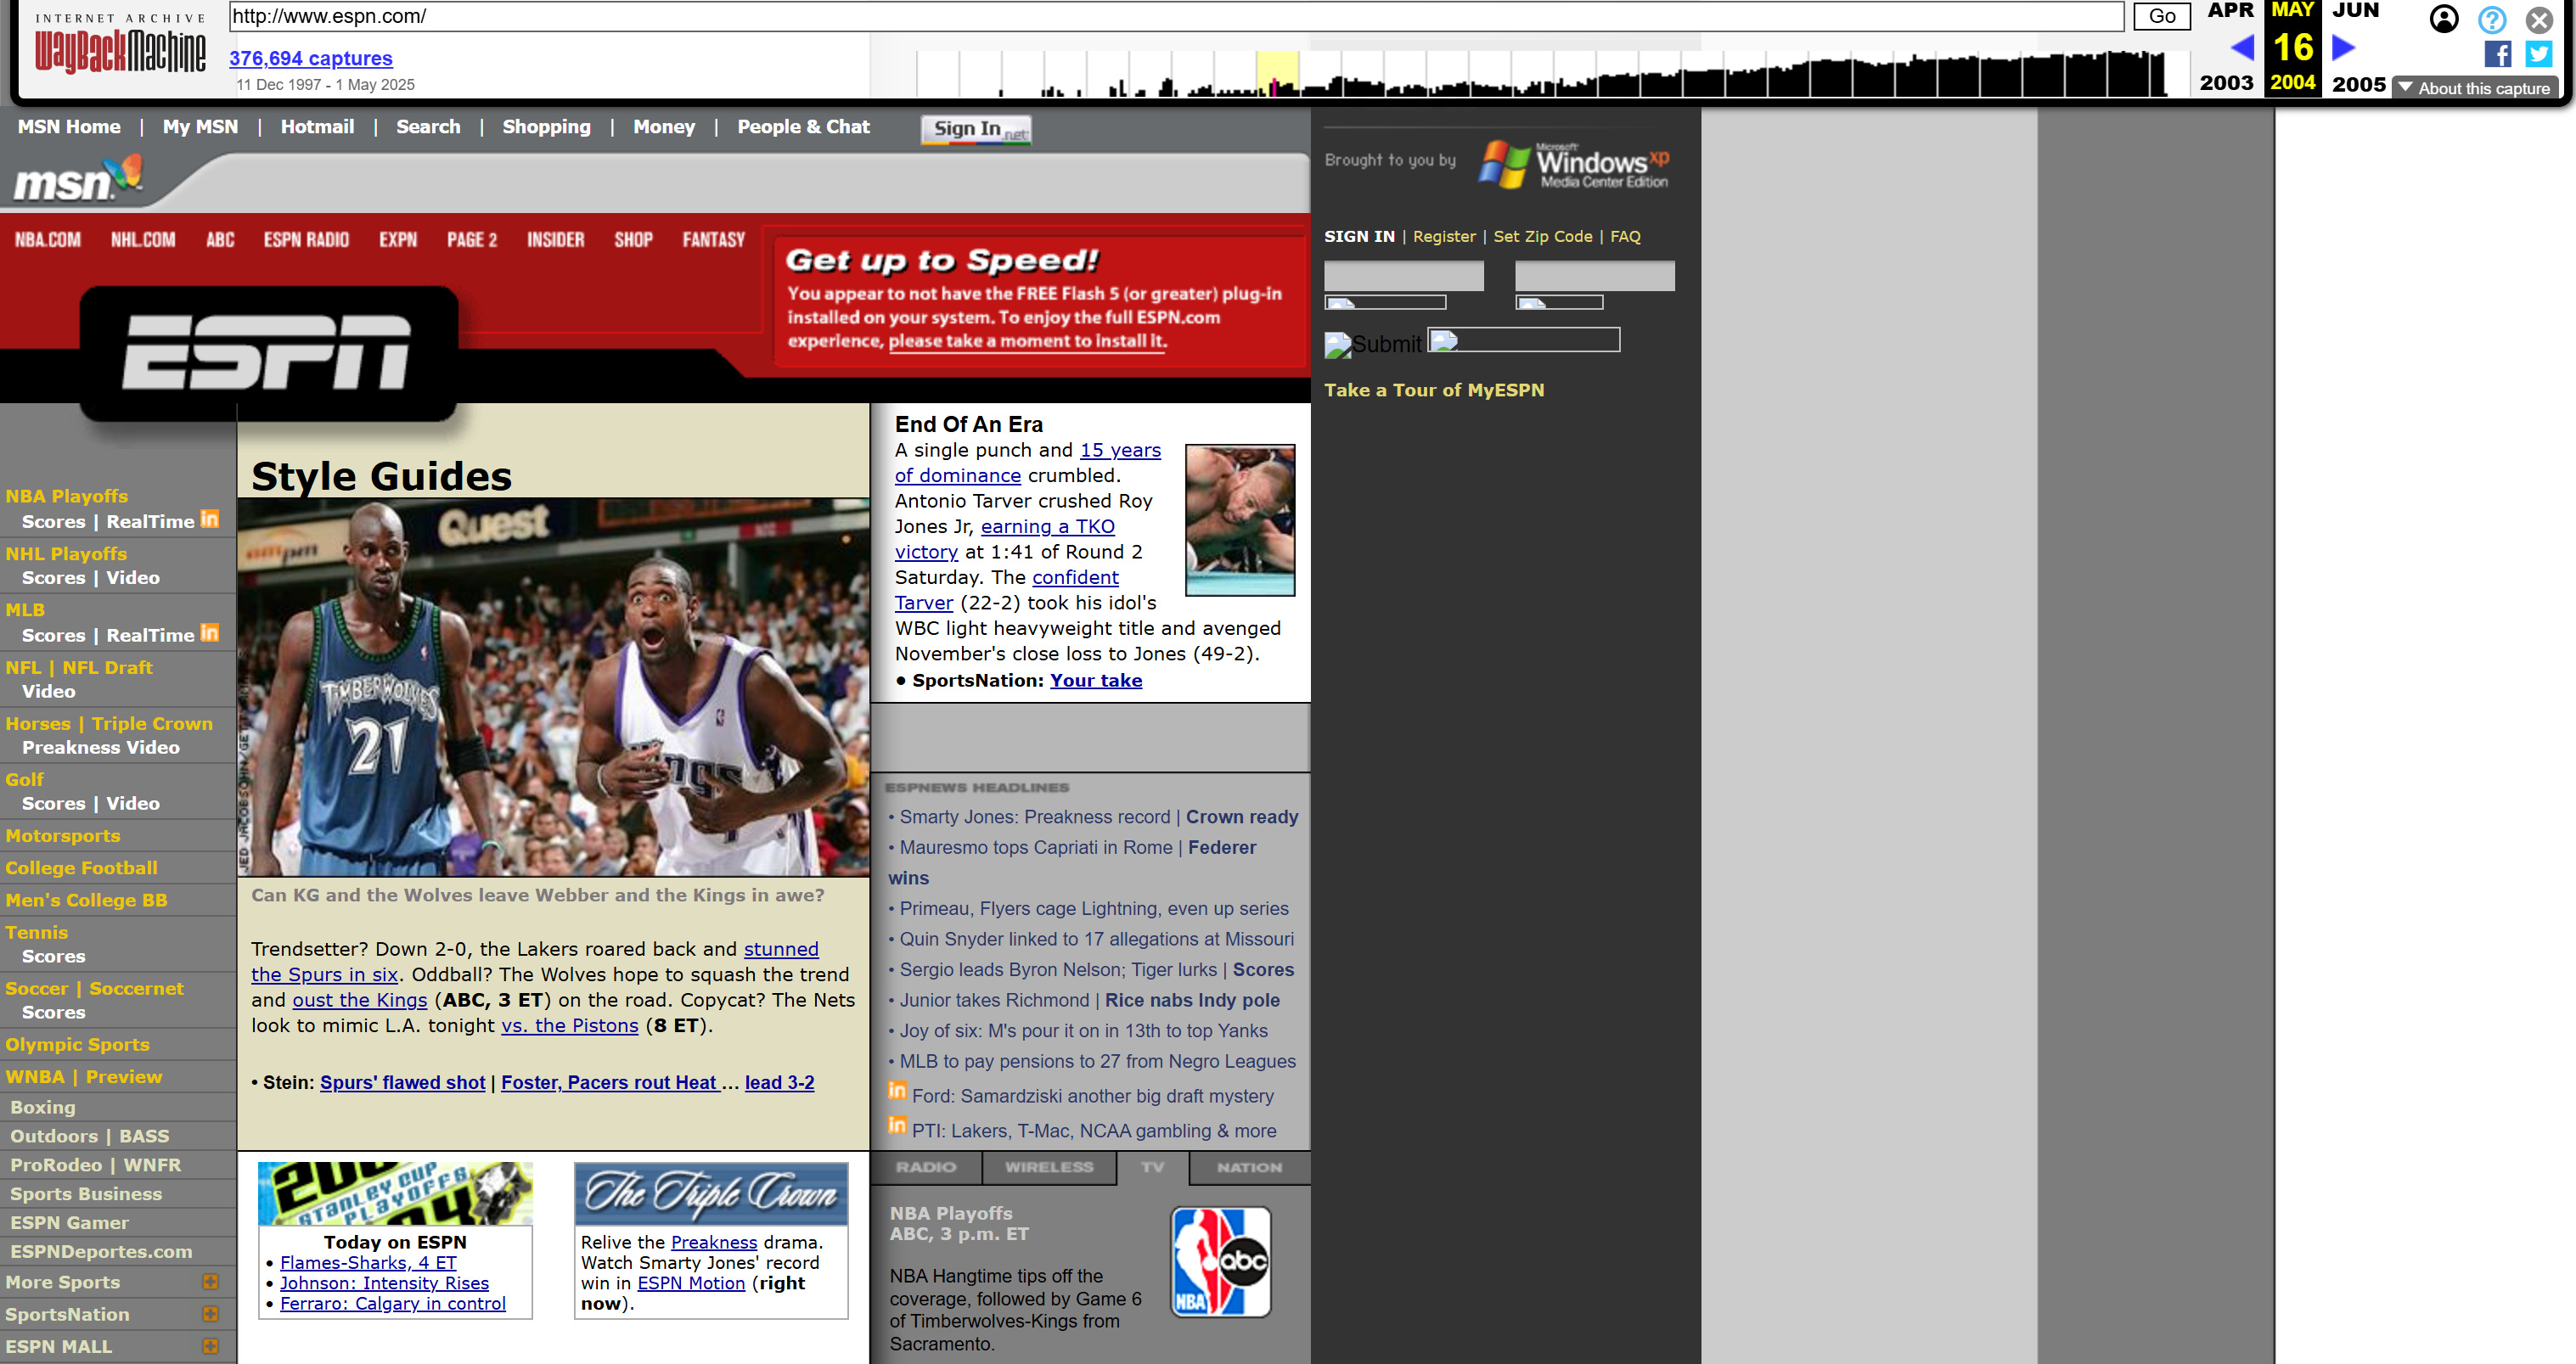This screenshot has height=1364, width=2576.
Task: Open the Hotmail menu item
Action: tap(317, 127)
